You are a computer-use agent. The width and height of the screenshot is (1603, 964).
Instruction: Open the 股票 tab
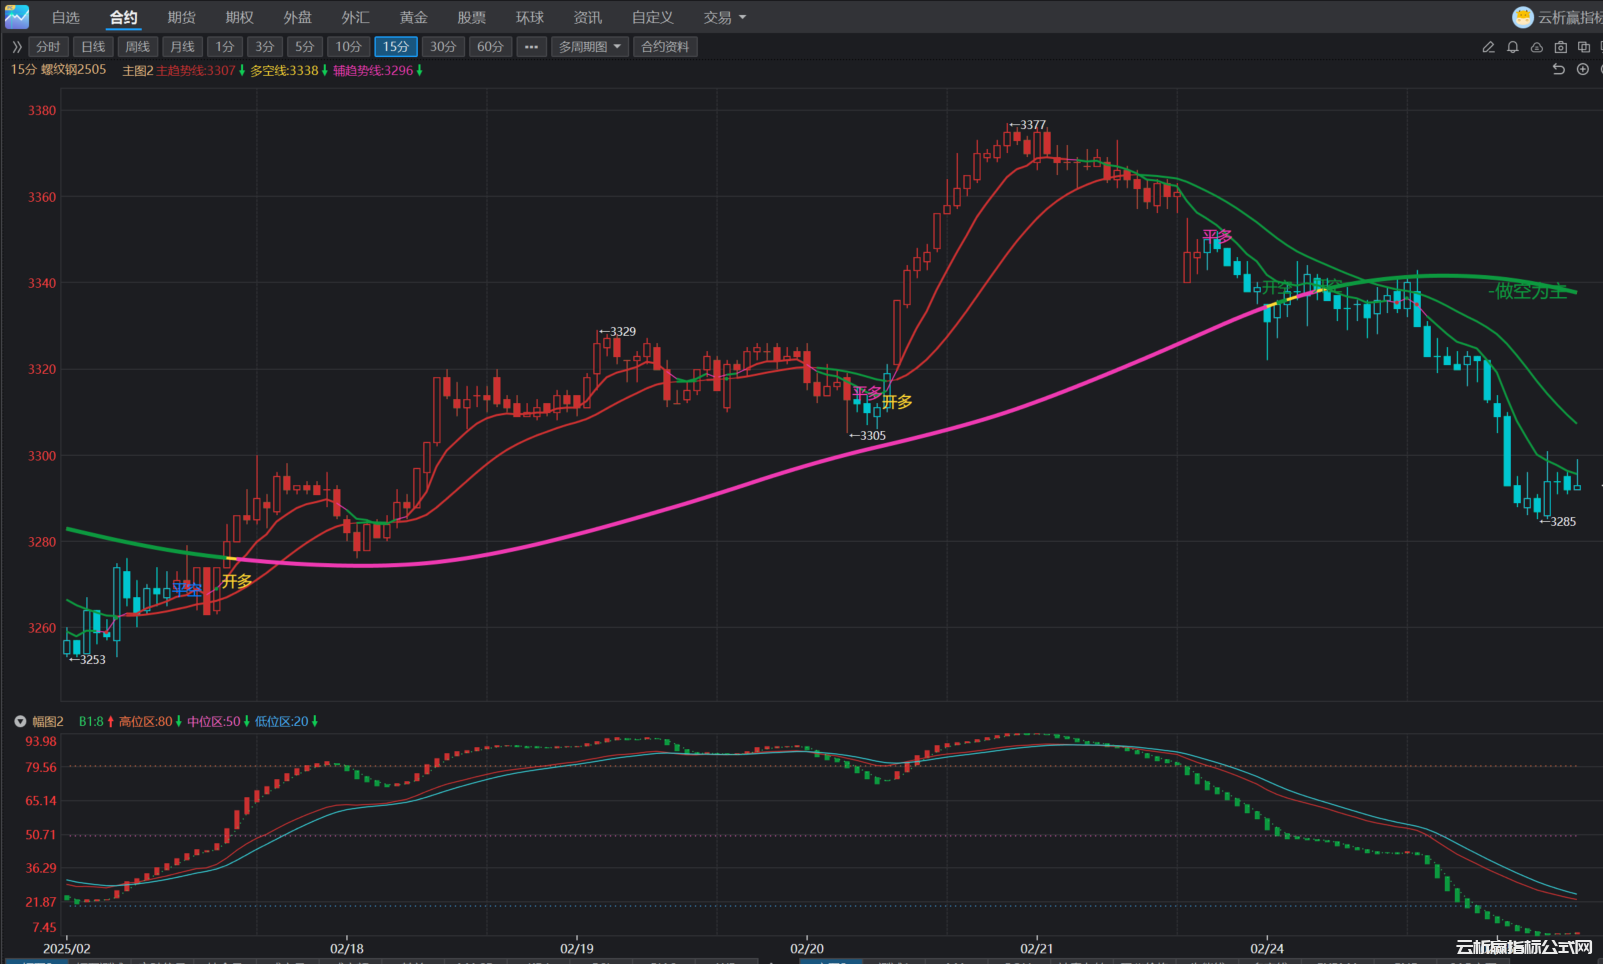pyautogui.click(x=472, y=17)
